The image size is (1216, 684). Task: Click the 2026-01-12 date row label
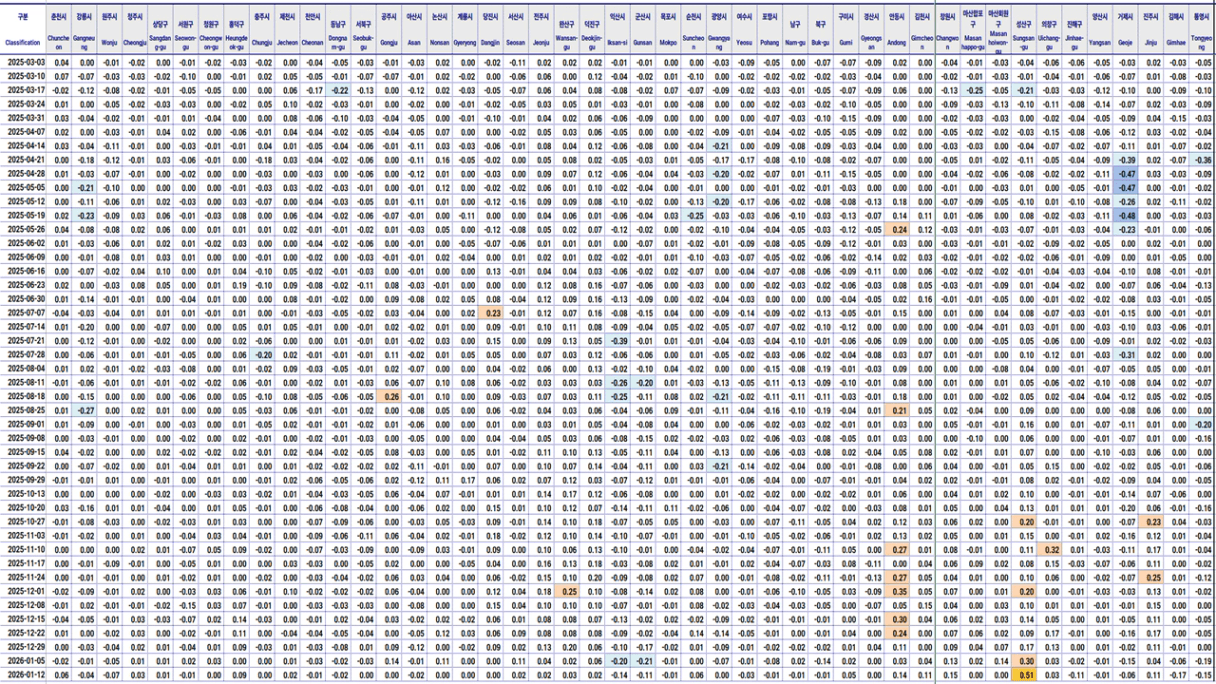click(23, 676)
